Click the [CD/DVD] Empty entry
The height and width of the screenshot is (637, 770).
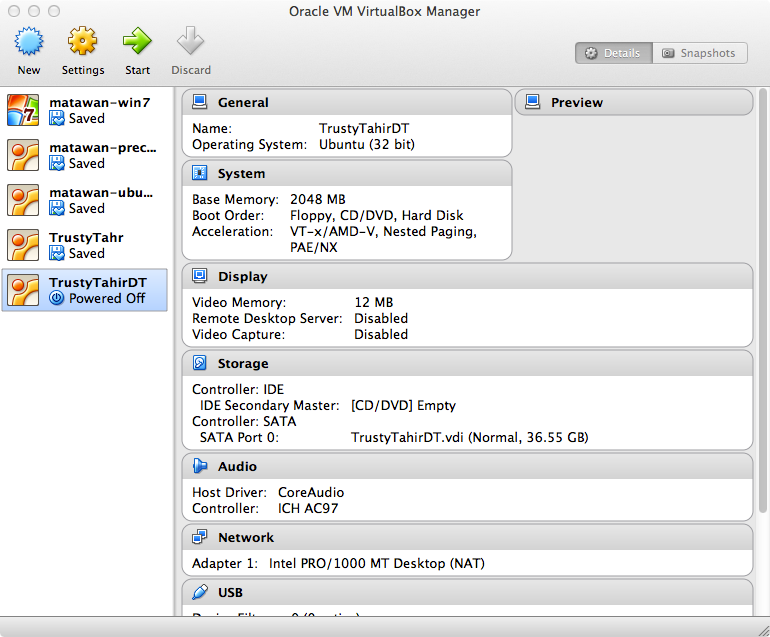(x=403, y=406)
